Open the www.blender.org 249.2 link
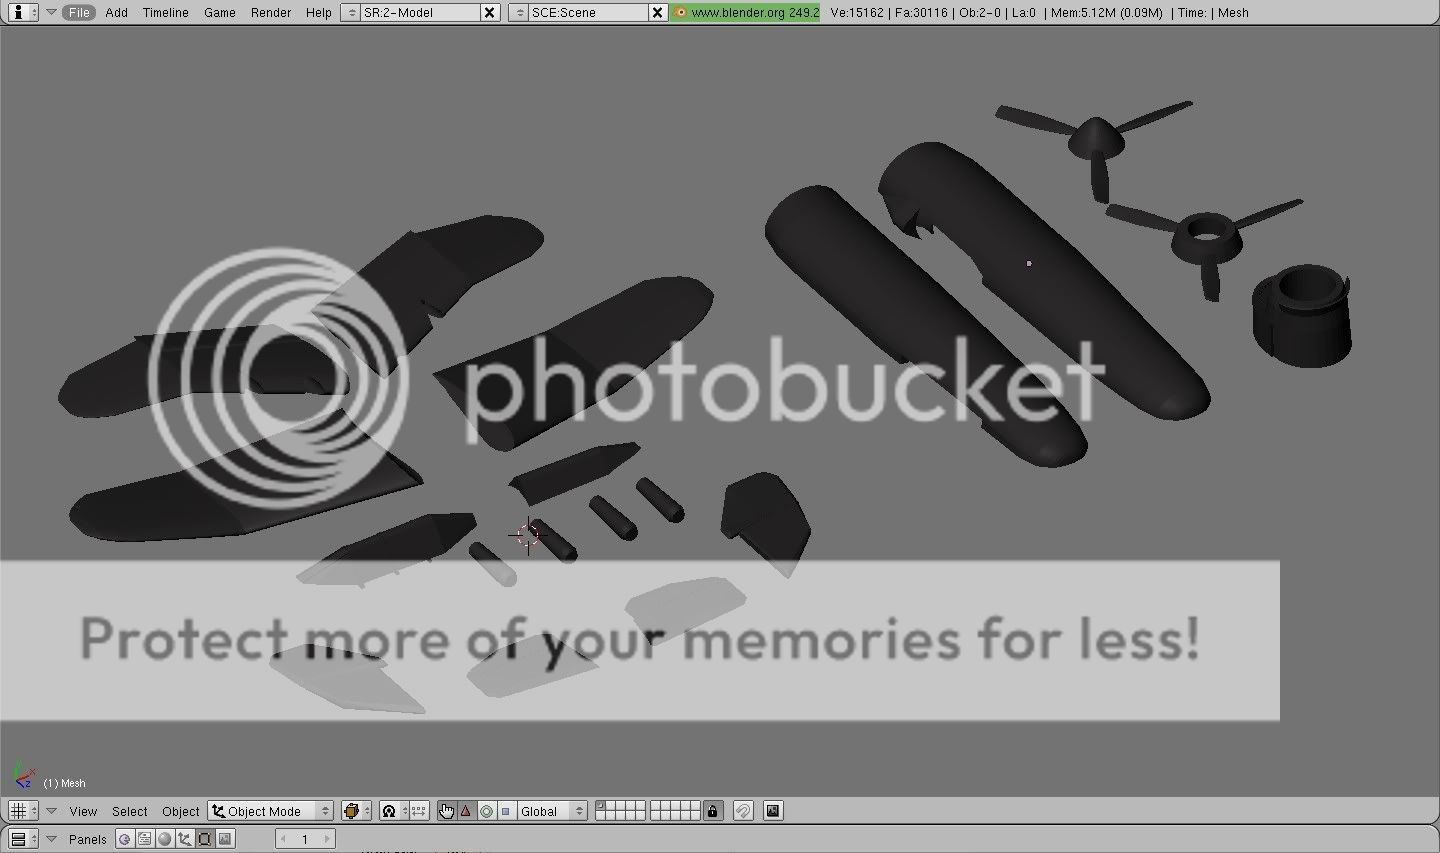 [746, 12]
